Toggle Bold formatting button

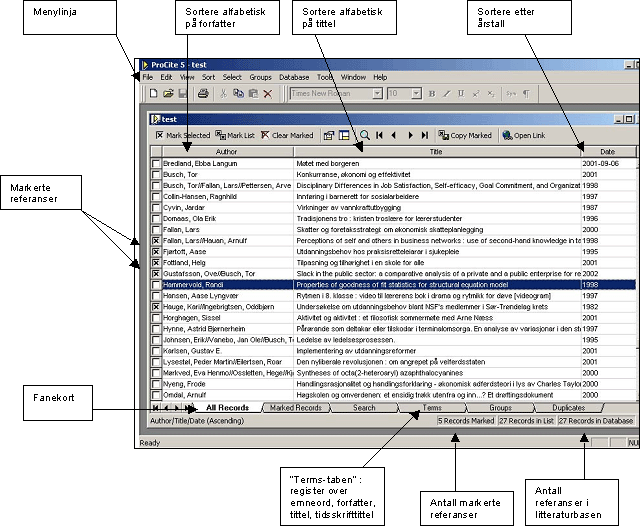432,94
